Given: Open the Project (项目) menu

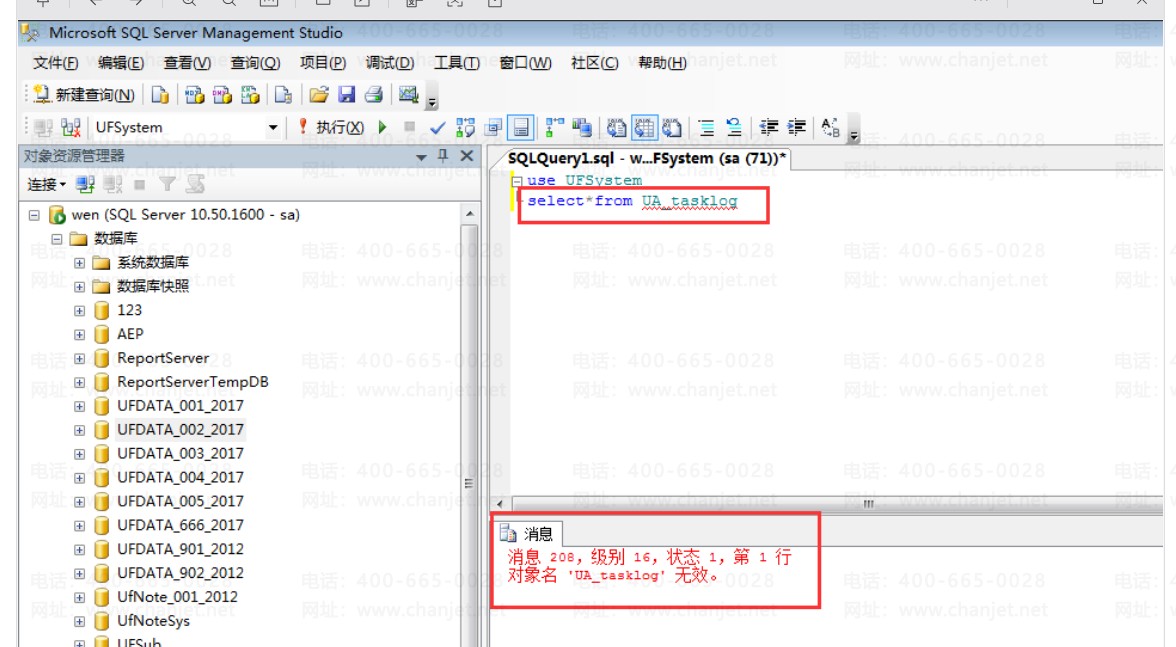Looking at the screenshot, I should [x=322, y=63].
